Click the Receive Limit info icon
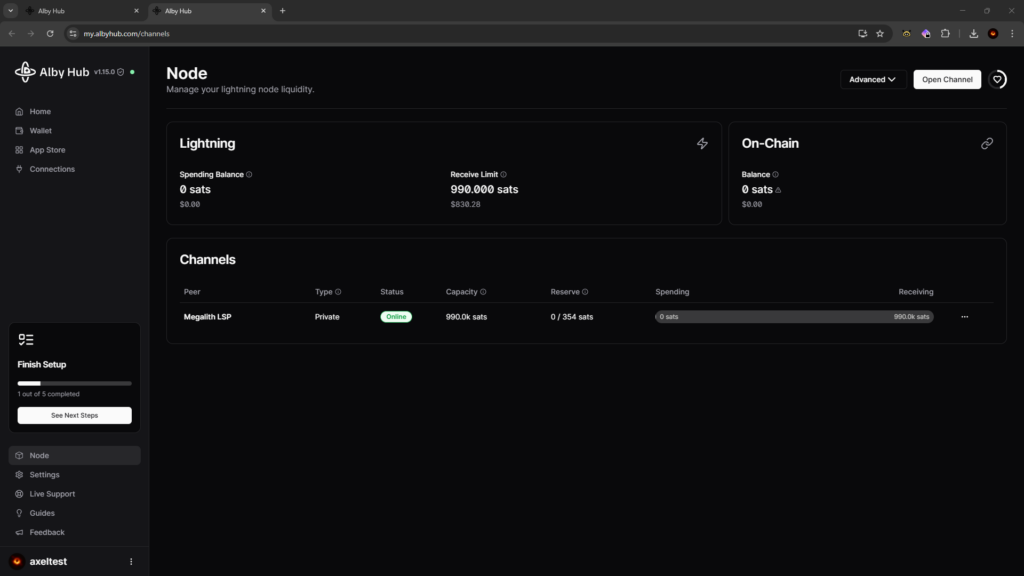Image resolution: width=1024 pixels, height=576 pixels. [503, 174]
